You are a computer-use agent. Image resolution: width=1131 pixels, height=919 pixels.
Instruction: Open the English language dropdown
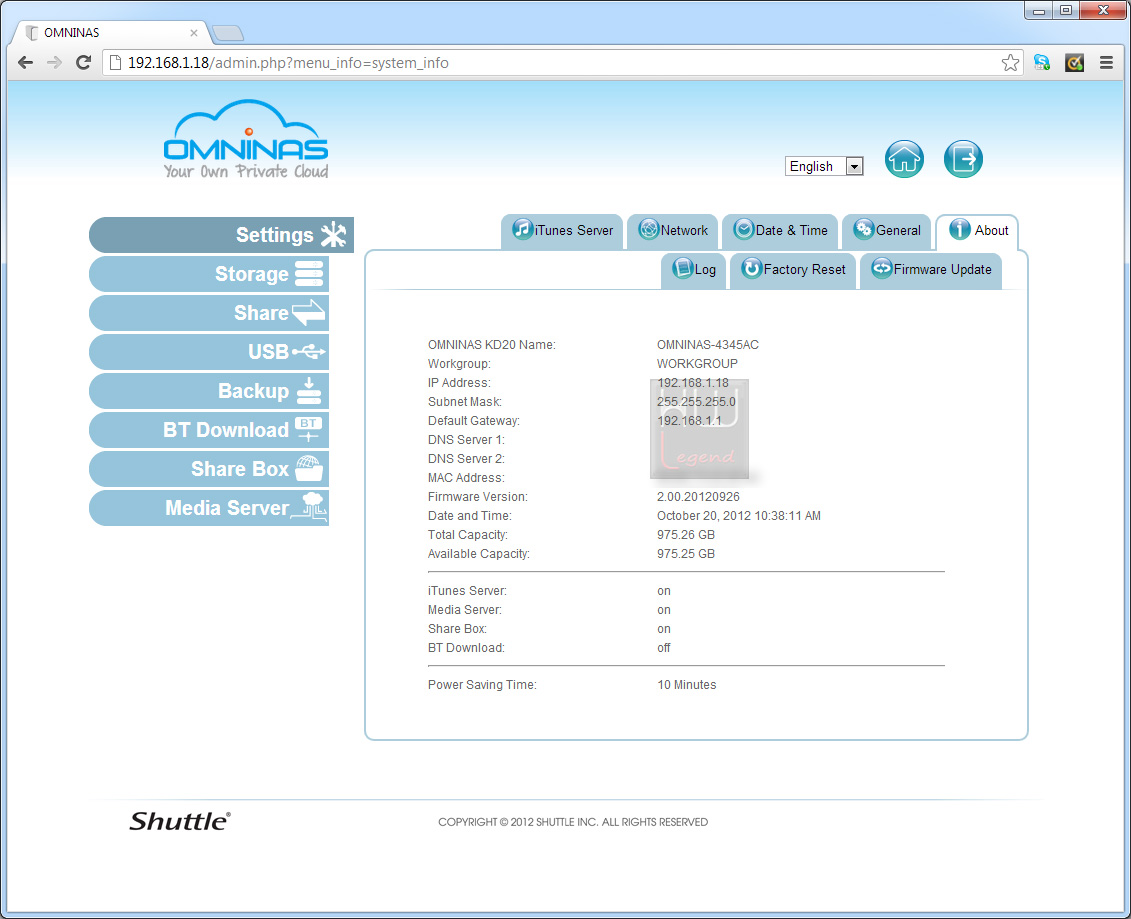(824, 167)
